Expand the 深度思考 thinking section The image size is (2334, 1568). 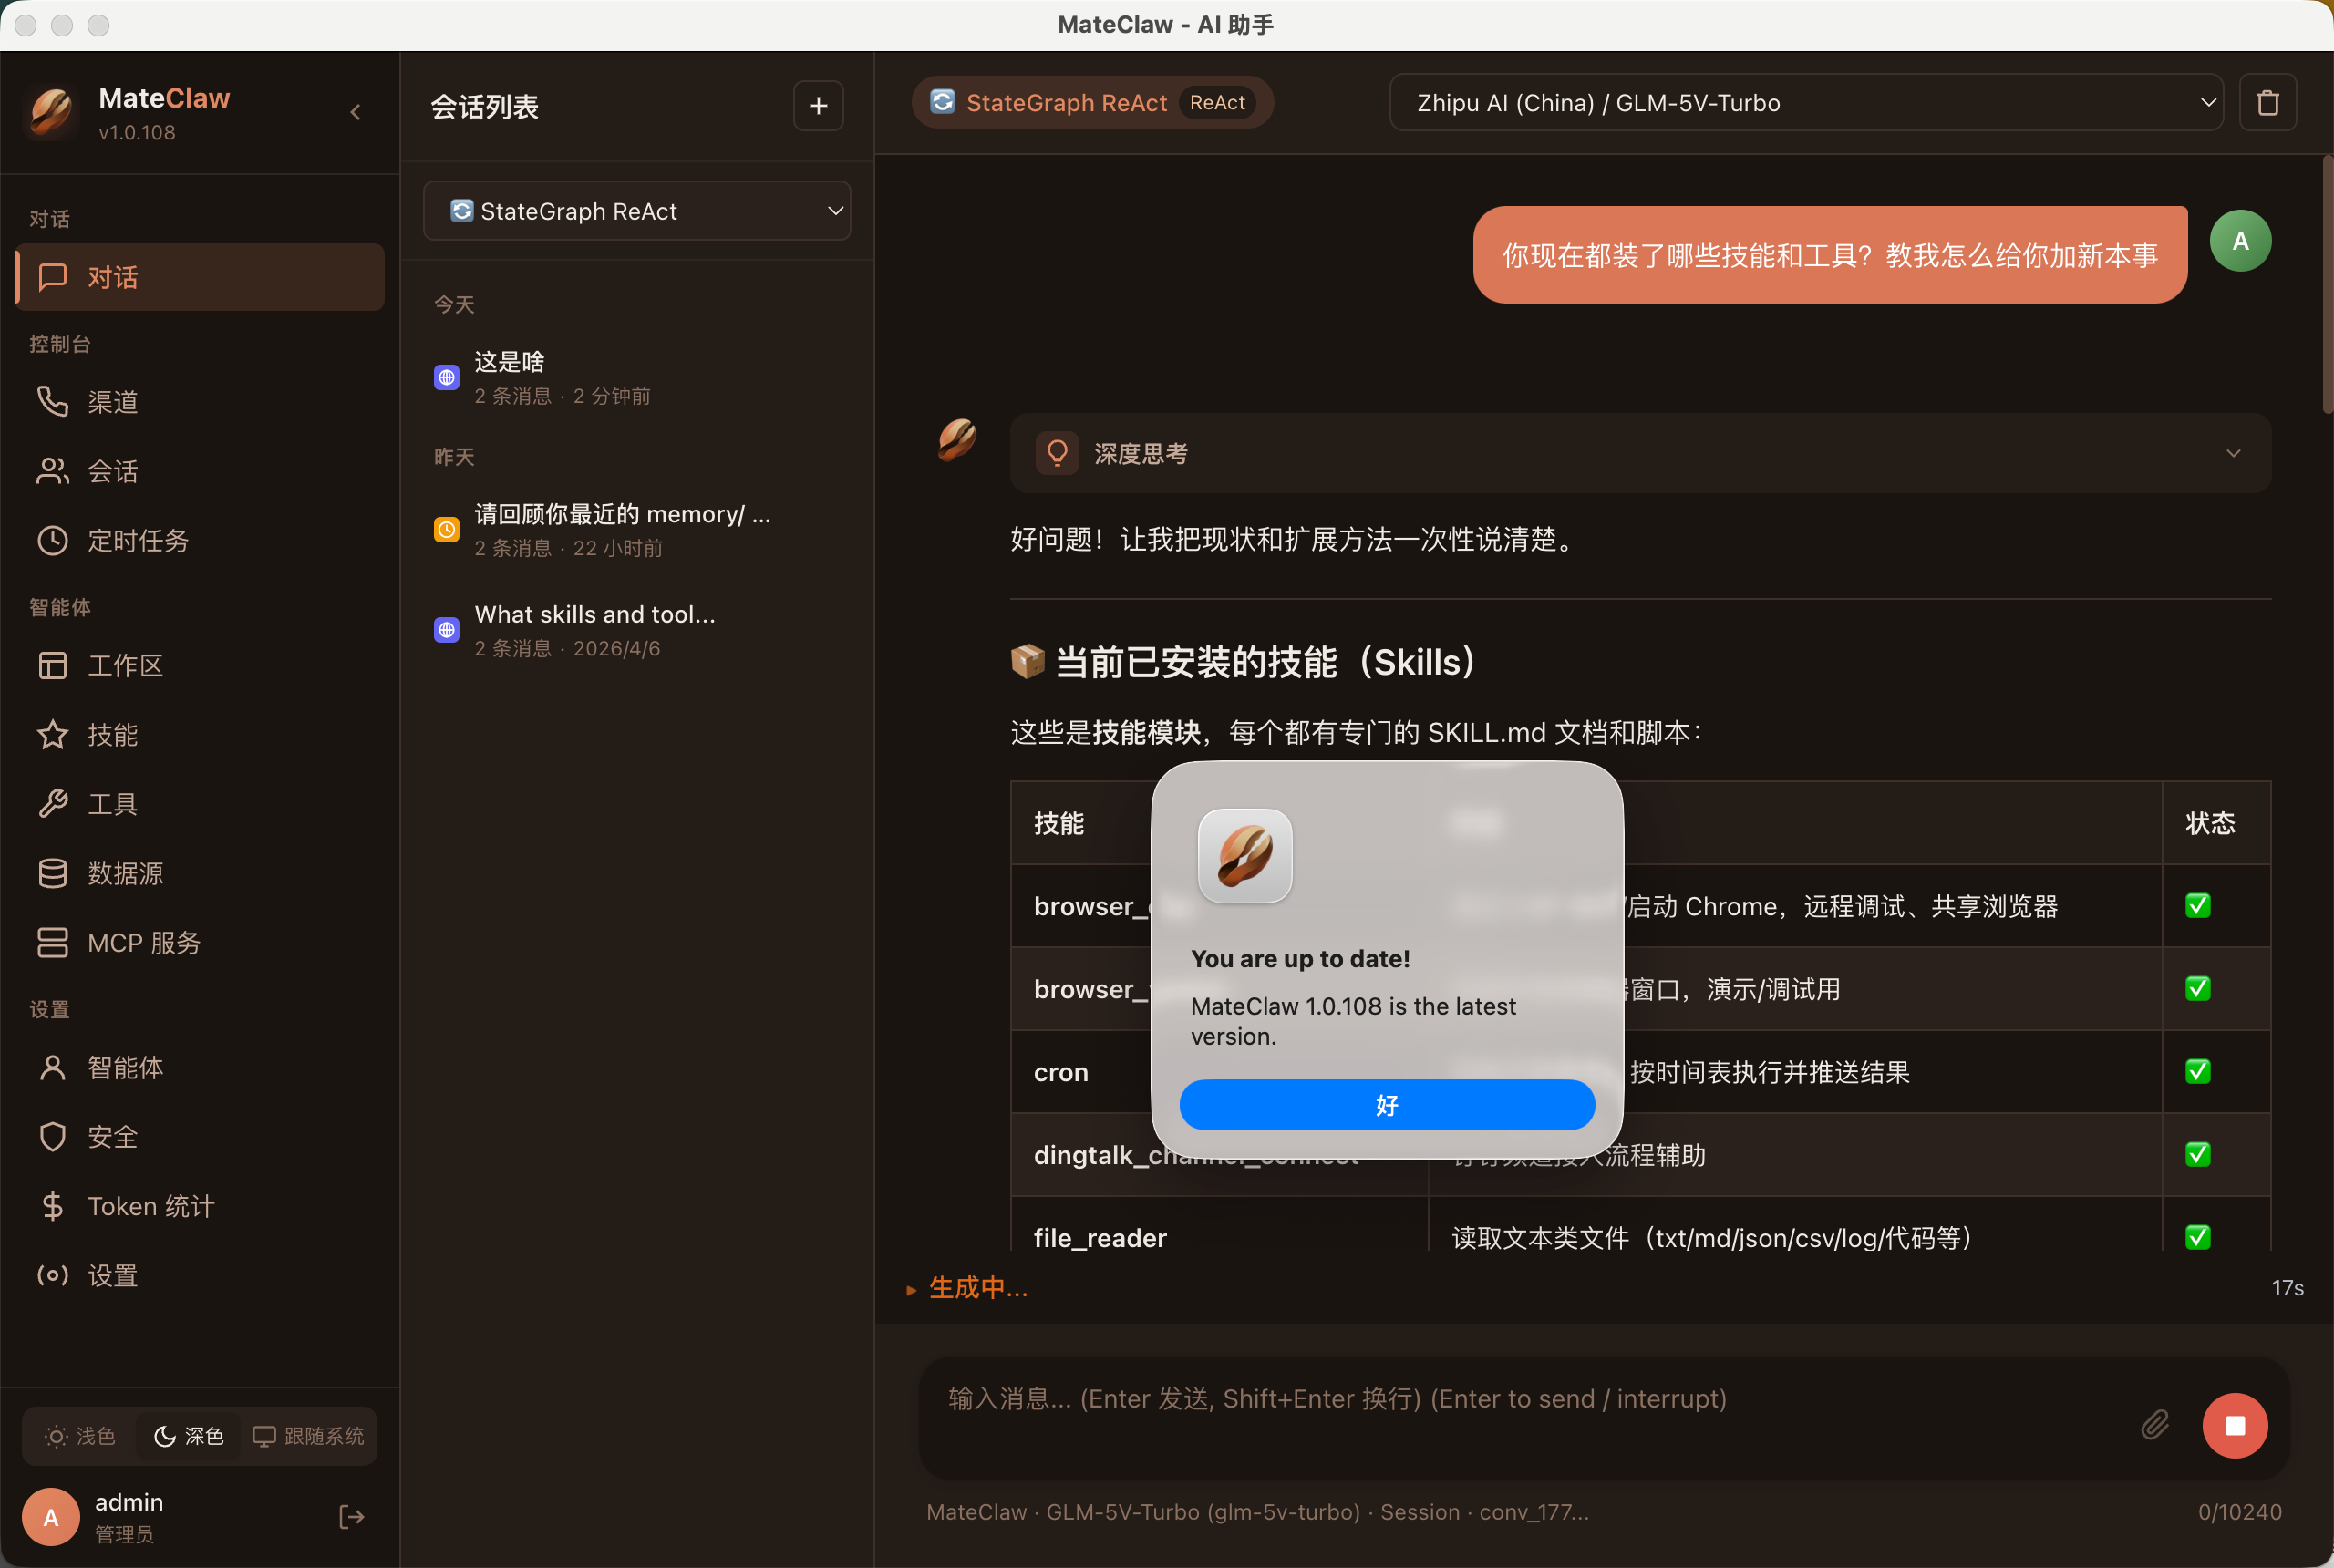tap(1640, 454)
